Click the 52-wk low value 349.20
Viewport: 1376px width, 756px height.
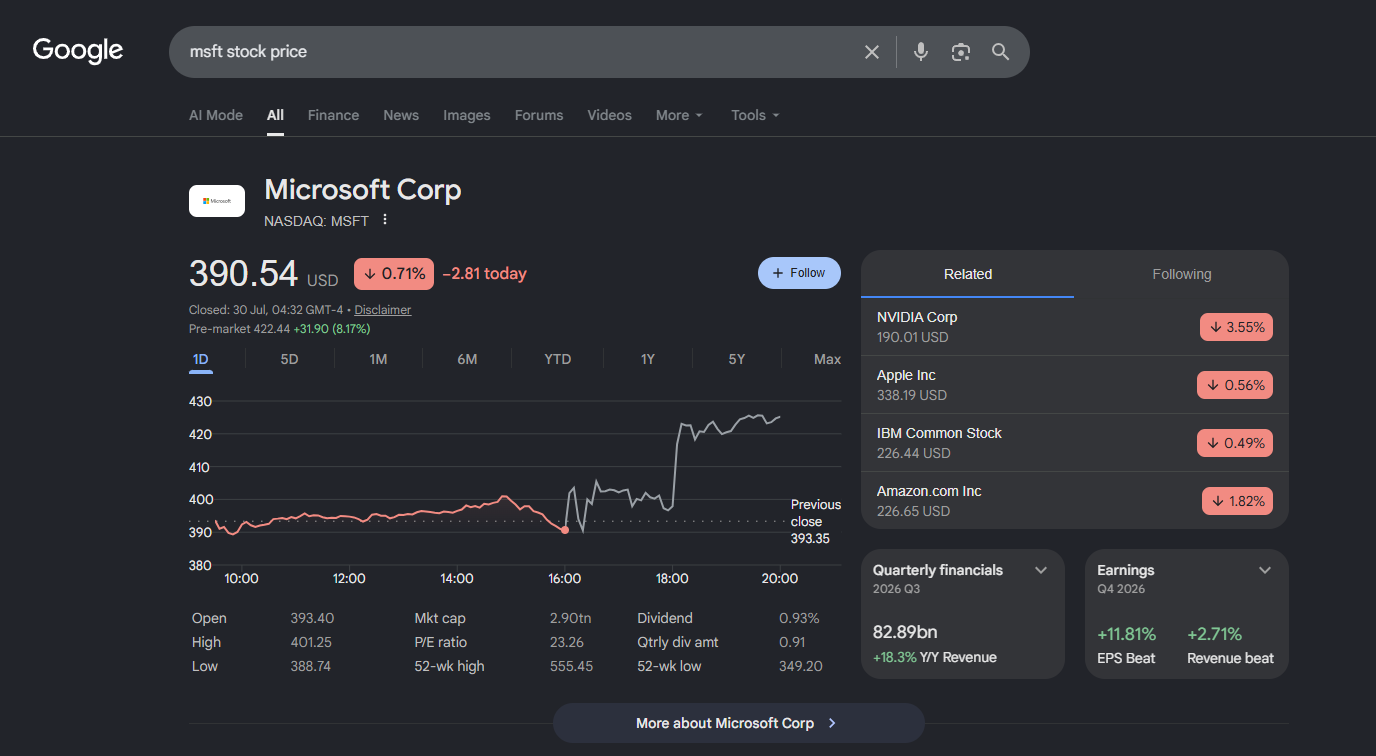800,666
